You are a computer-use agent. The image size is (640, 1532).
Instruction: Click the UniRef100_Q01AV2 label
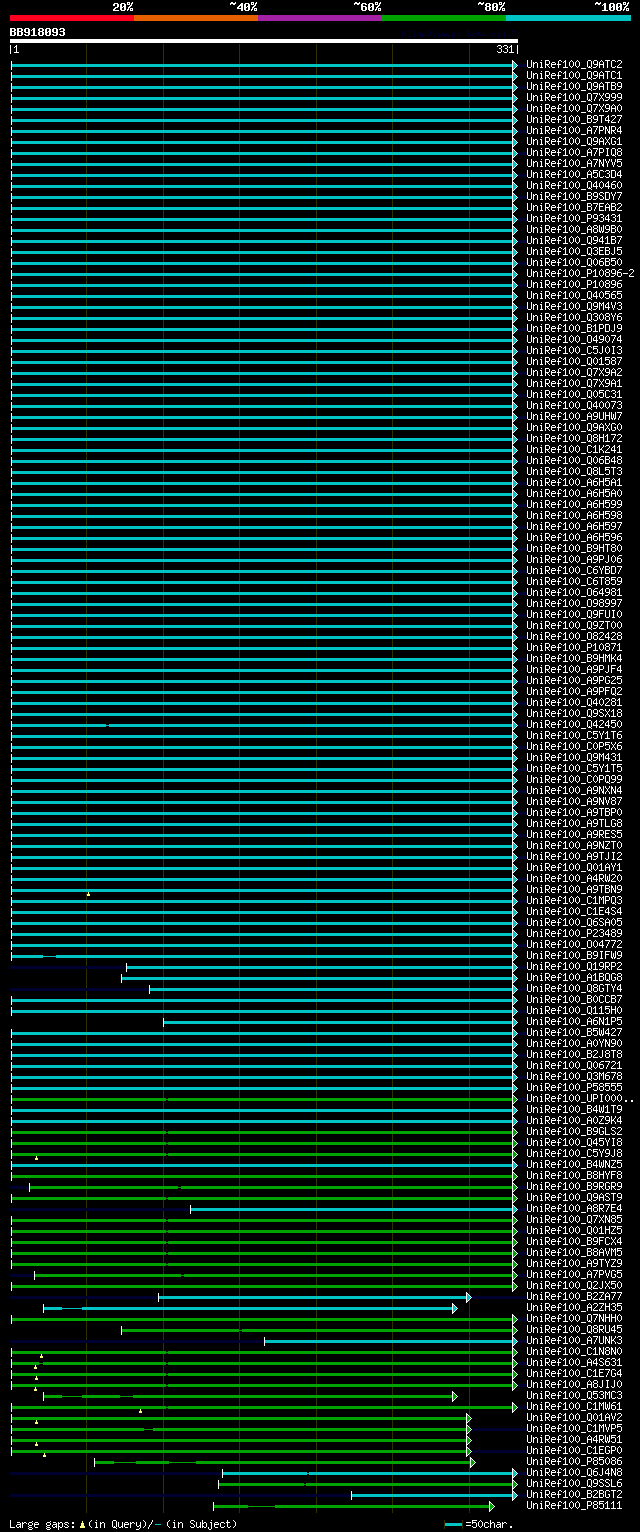tap(574, 1418)
